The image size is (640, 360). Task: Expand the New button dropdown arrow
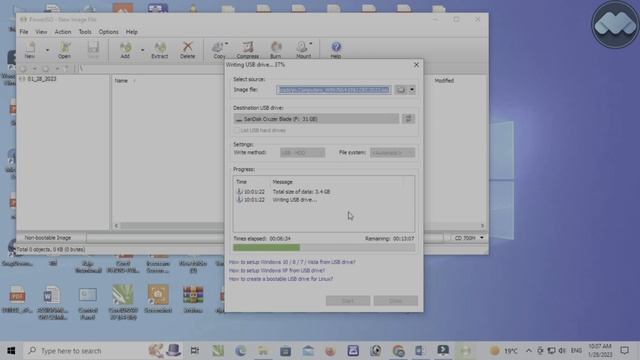(x=47, y=50)
